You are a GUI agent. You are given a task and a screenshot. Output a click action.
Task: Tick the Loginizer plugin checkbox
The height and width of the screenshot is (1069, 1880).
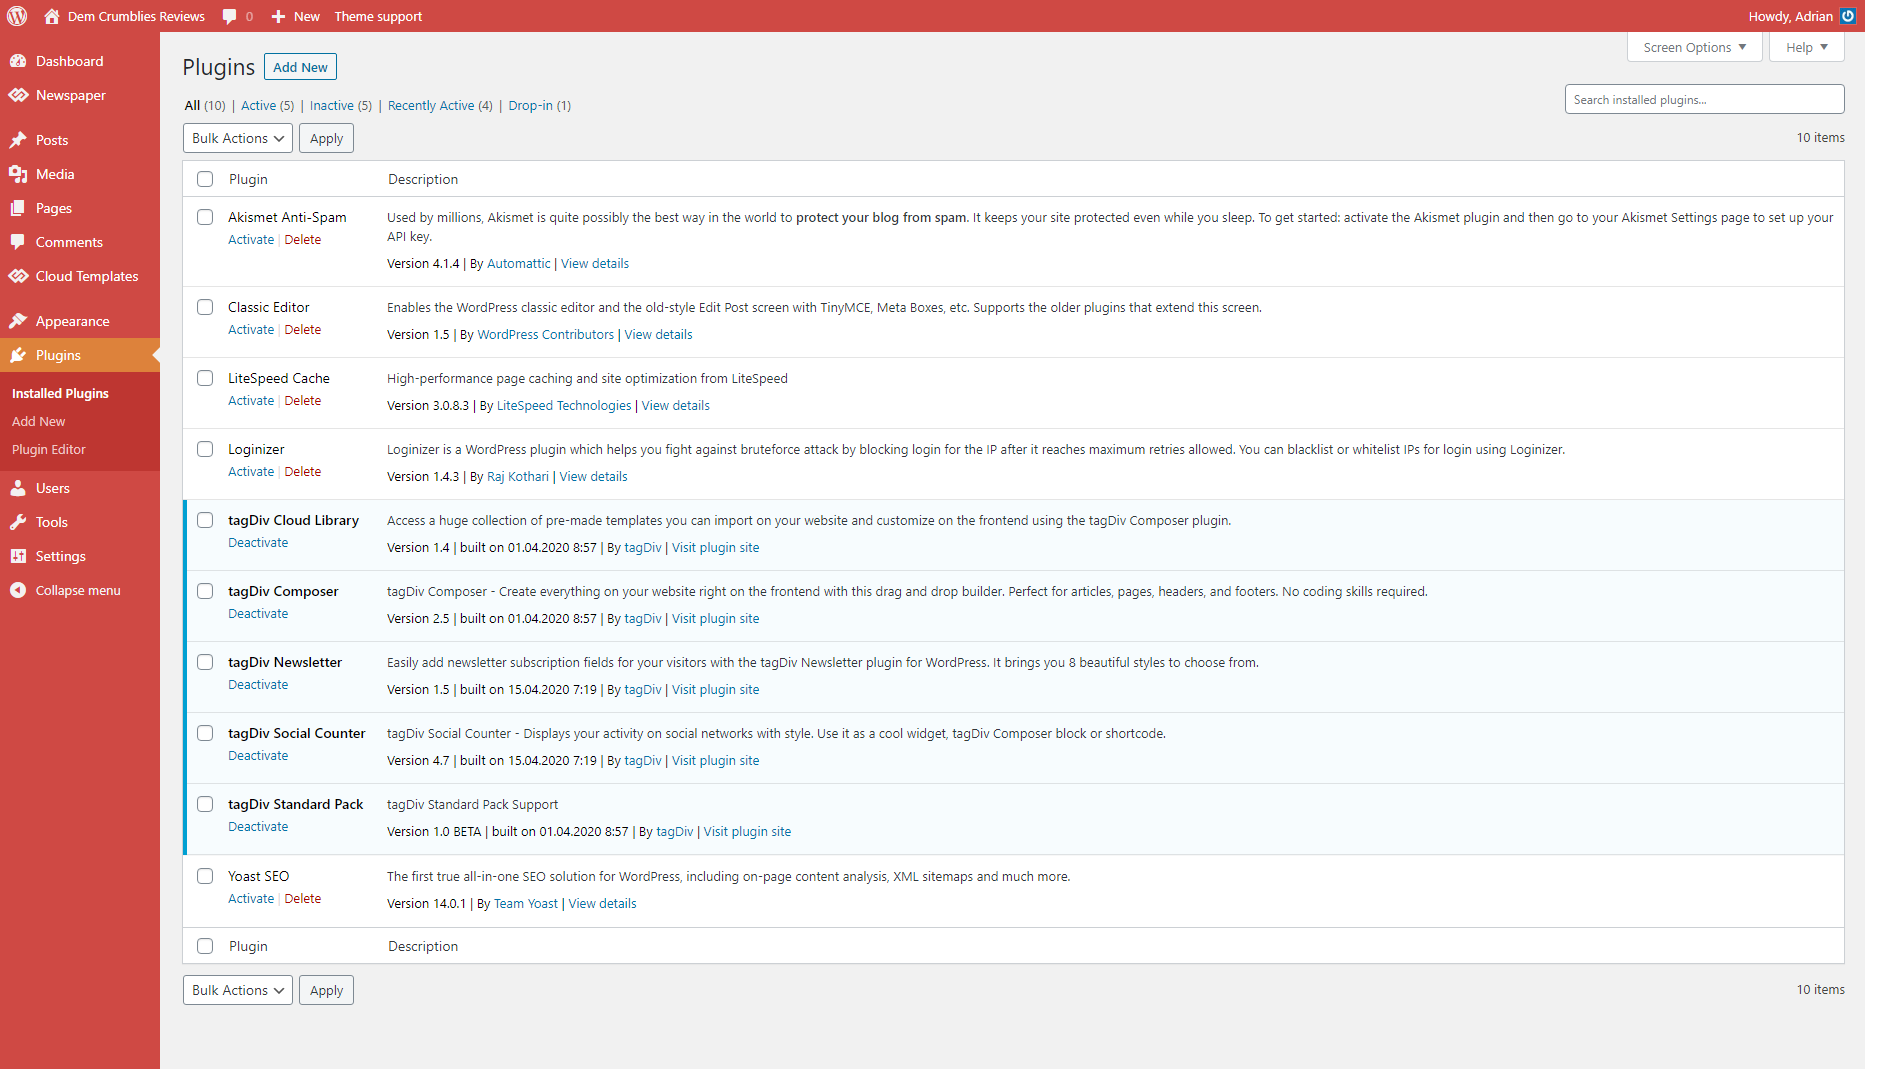(x=205, y=449)
